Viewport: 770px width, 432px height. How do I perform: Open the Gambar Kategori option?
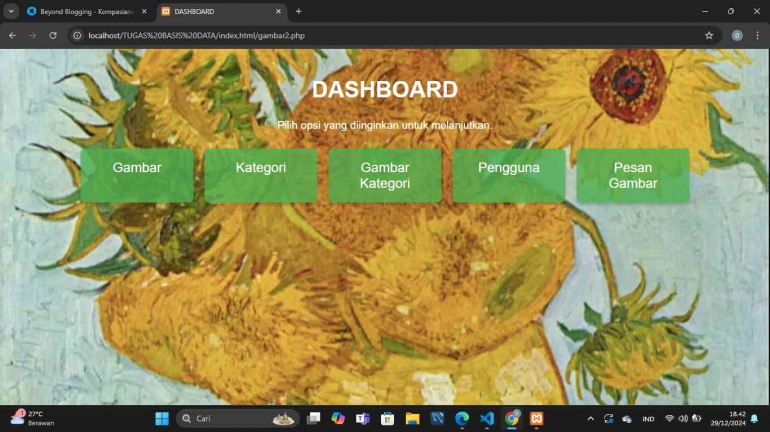click(385, 175)
